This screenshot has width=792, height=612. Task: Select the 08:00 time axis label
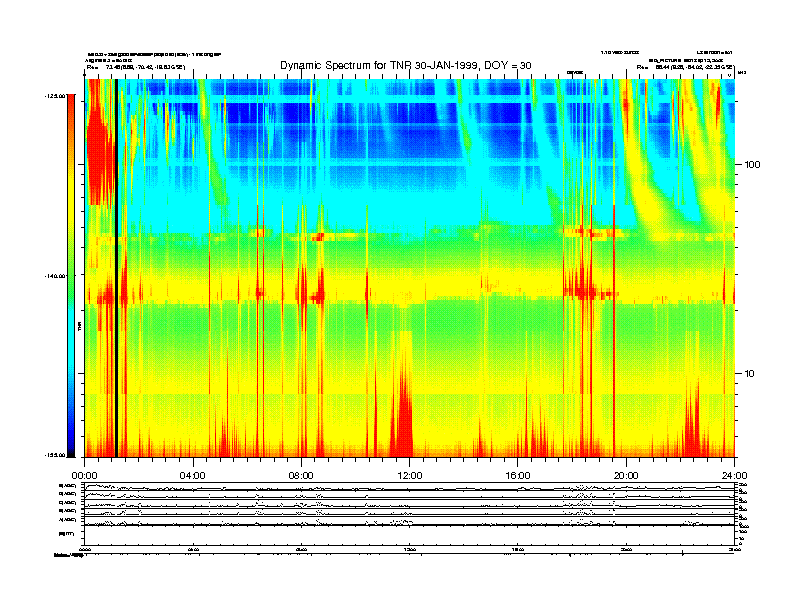[301, 476]
